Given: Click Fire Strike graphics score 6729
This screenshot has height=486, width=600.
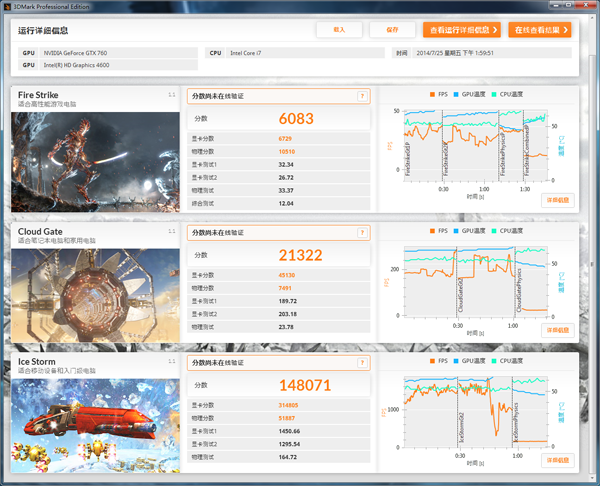Looking at the screenshot, I should click(285, 139).
